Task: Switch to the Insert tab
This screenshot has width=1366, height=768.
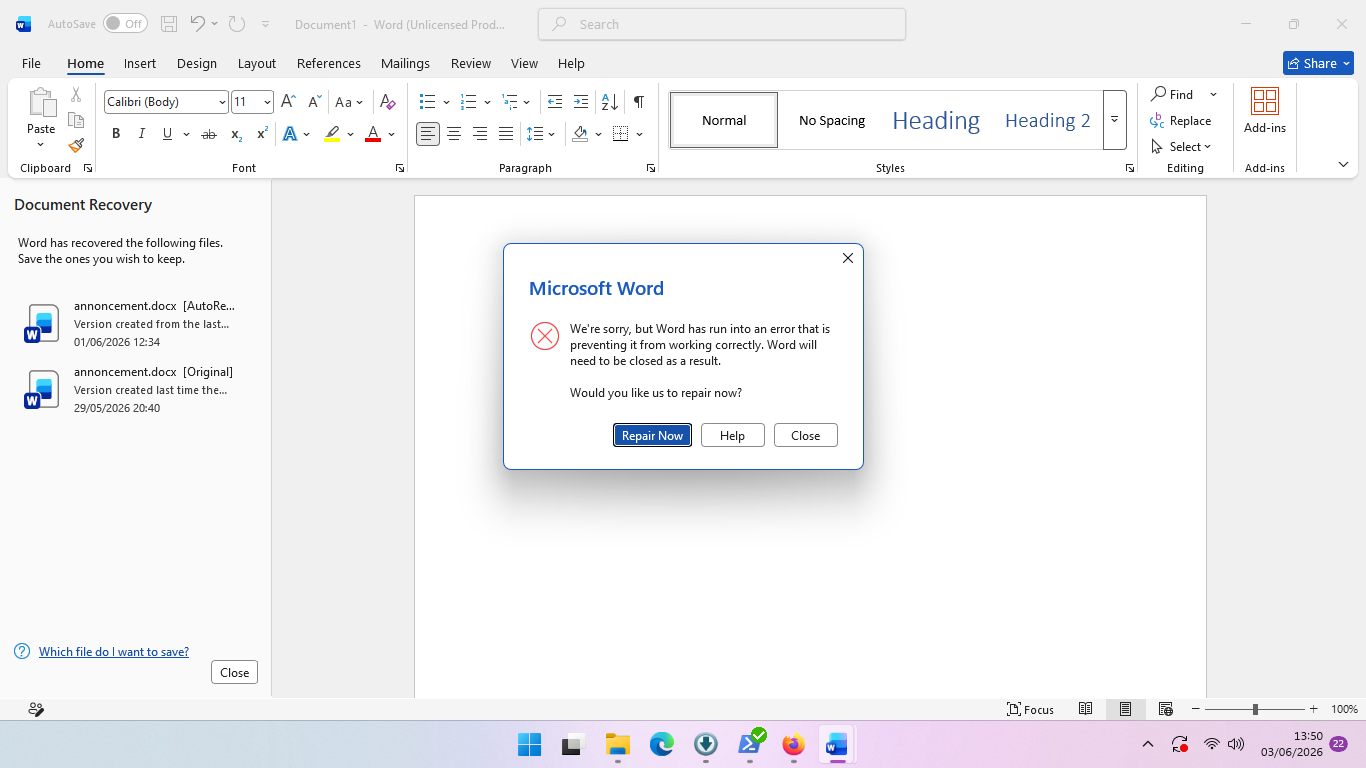Action: [140, 63]
